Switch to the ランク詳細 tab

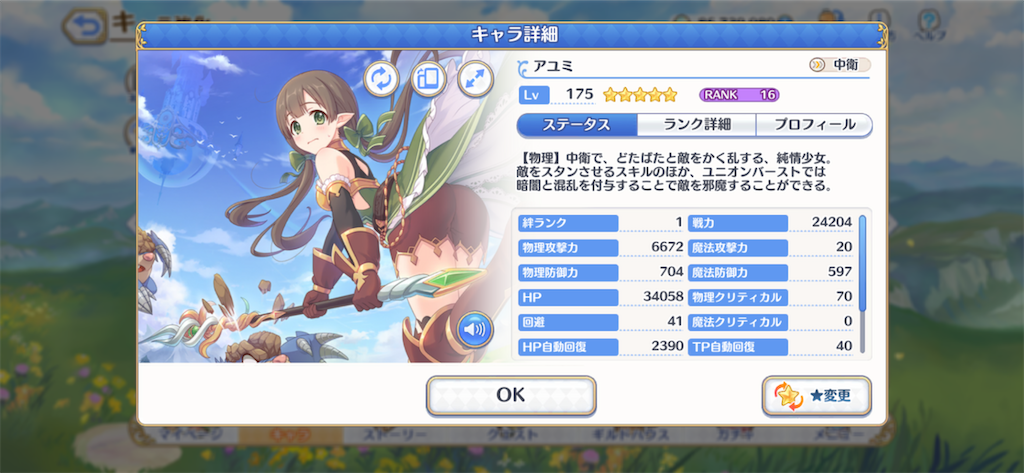coord(696,125)
